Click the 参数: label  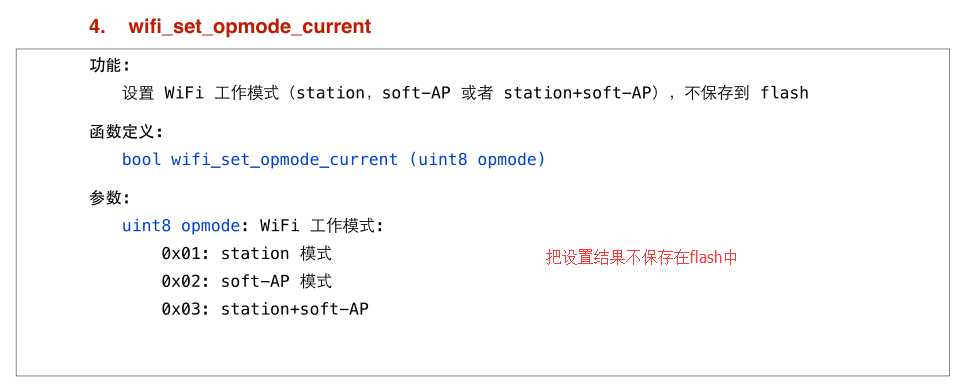(x=111, y=198)
